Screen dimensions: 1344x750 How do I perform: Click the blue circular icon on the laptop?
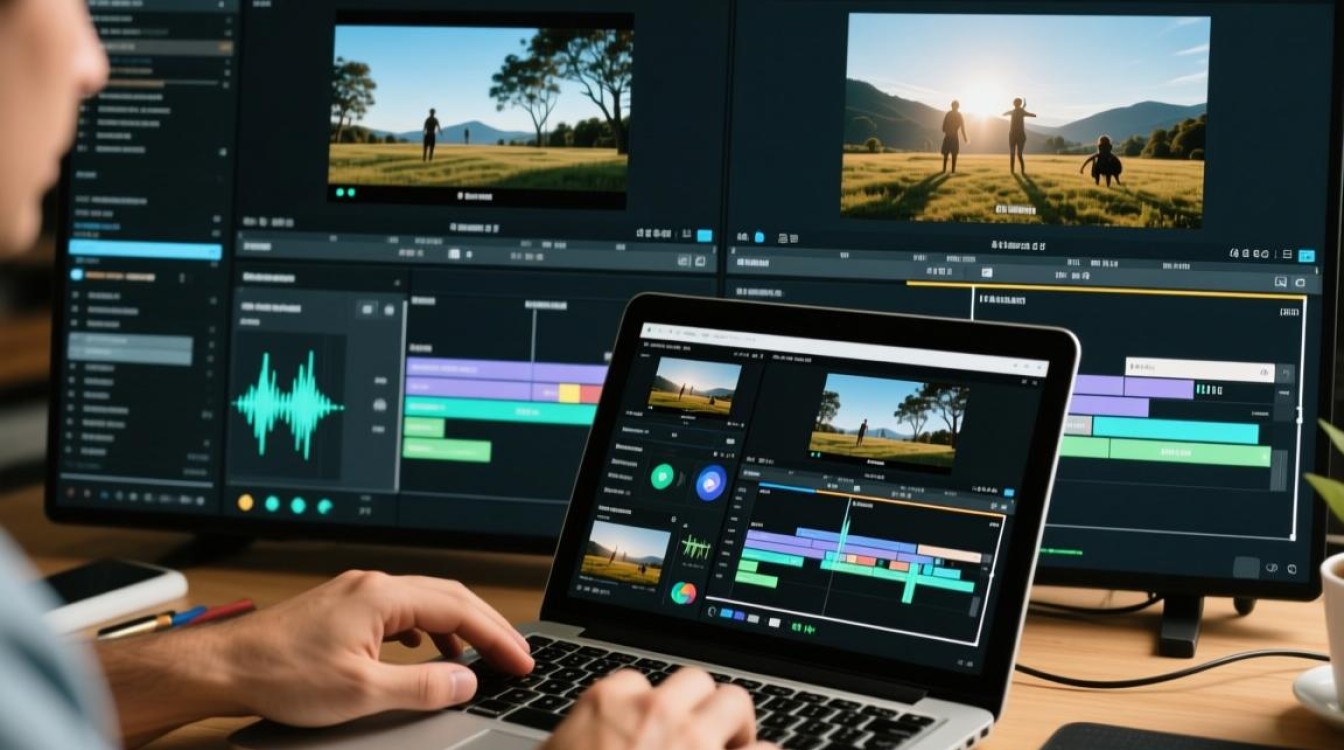coord(711,481)
